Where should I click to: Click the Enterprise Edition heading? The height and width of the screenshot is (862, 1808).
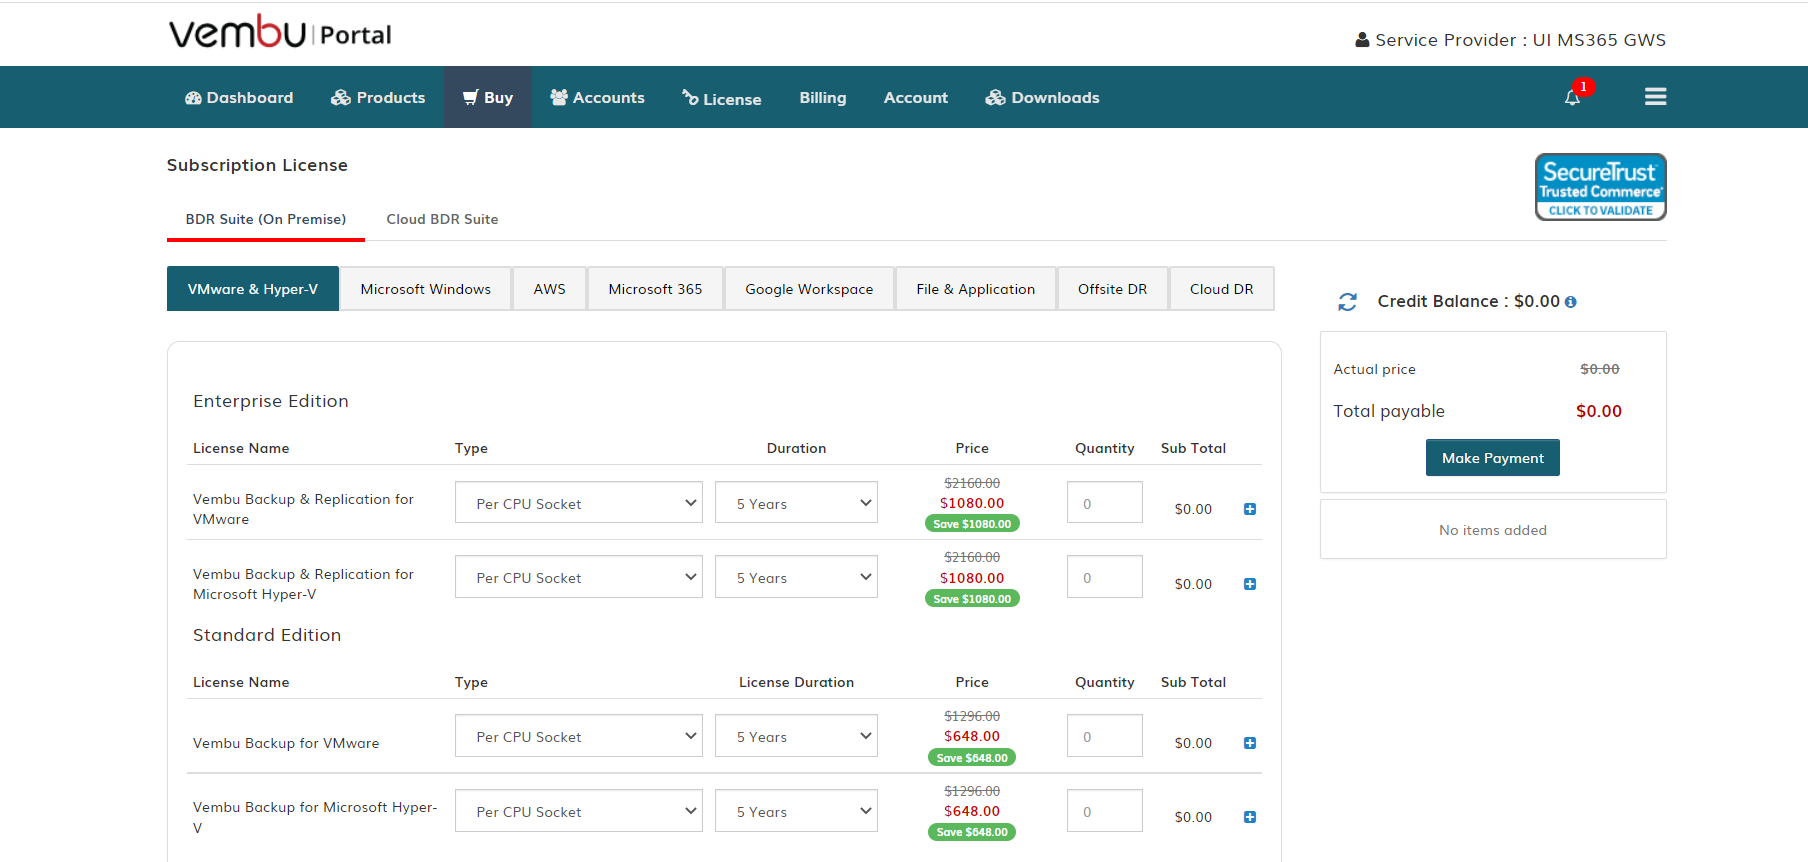[x=271, y=401]
